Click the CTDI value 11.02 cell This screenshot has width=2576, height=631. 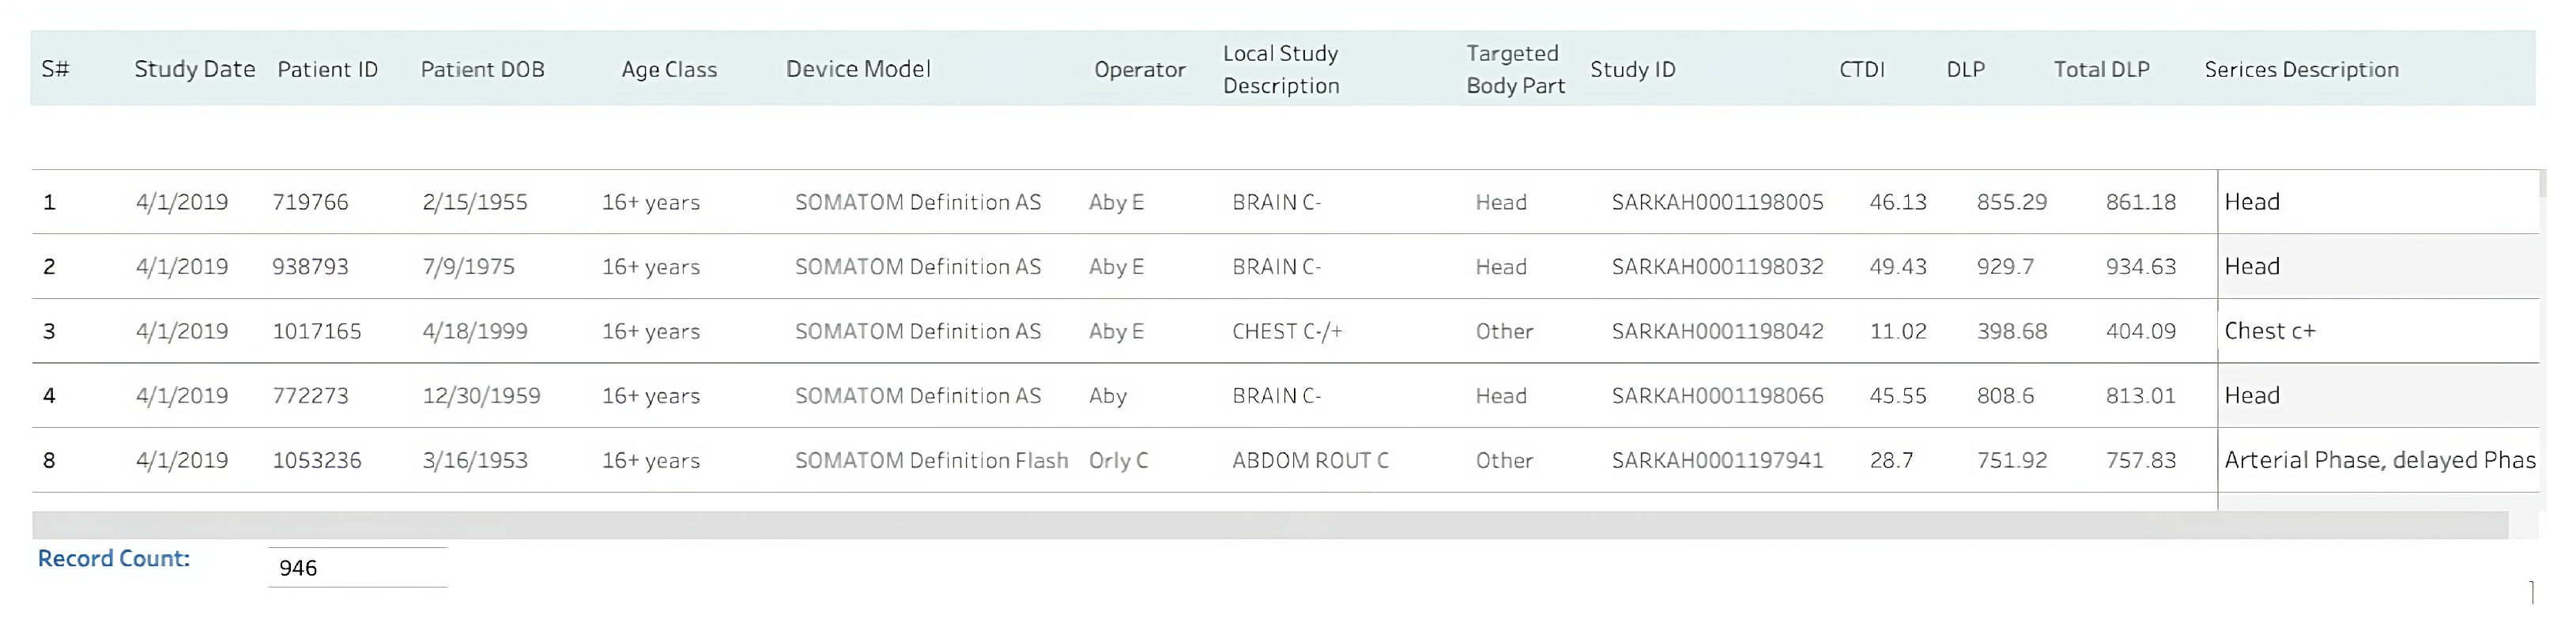coord(1897,331)
